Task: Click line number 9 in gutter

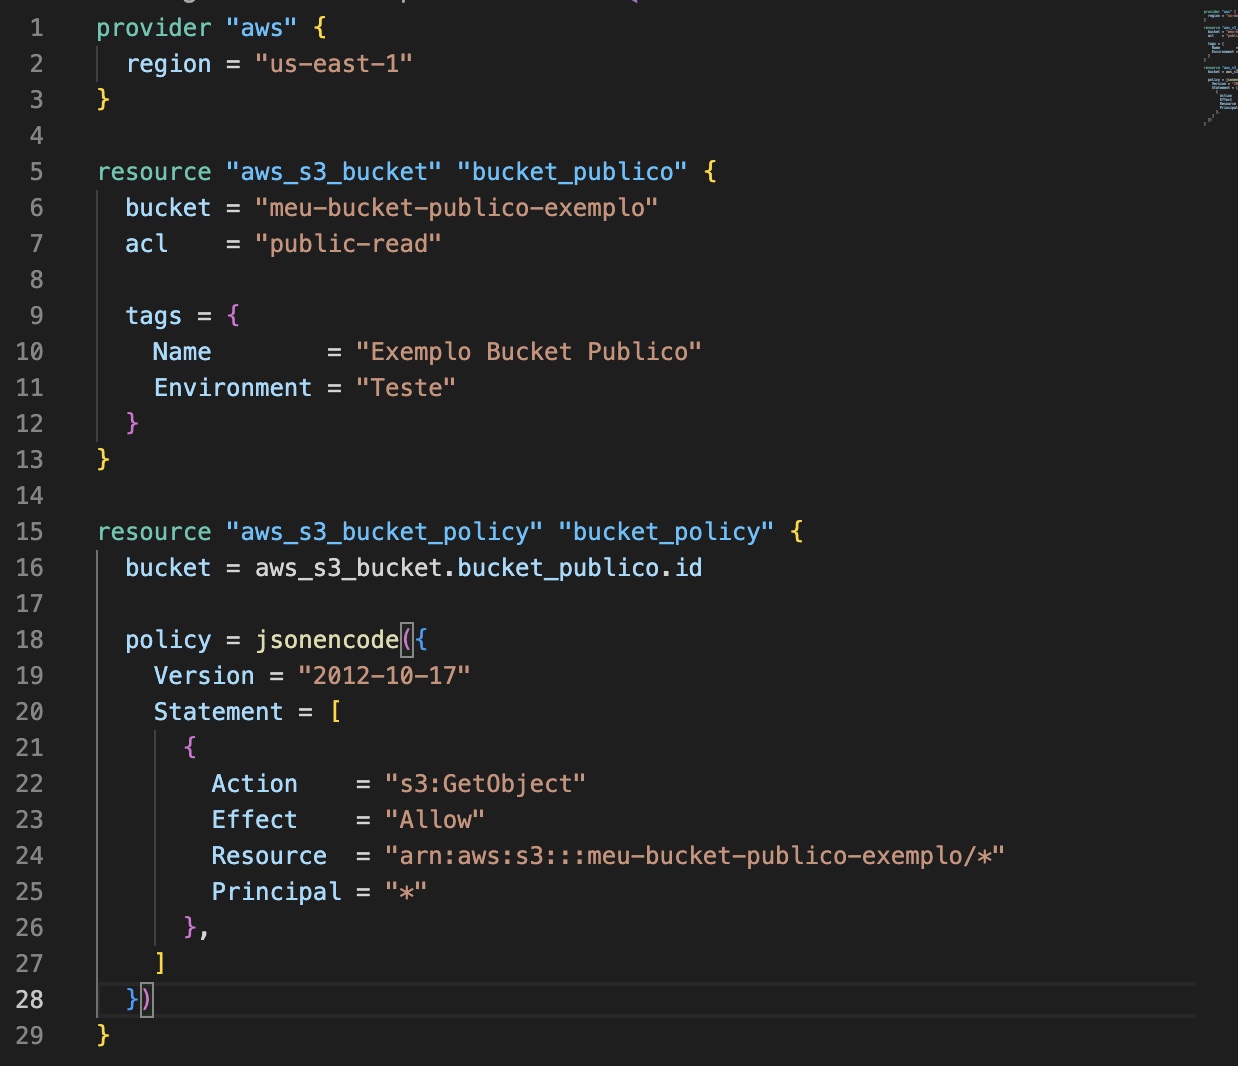Action: (x=36, y=316)
